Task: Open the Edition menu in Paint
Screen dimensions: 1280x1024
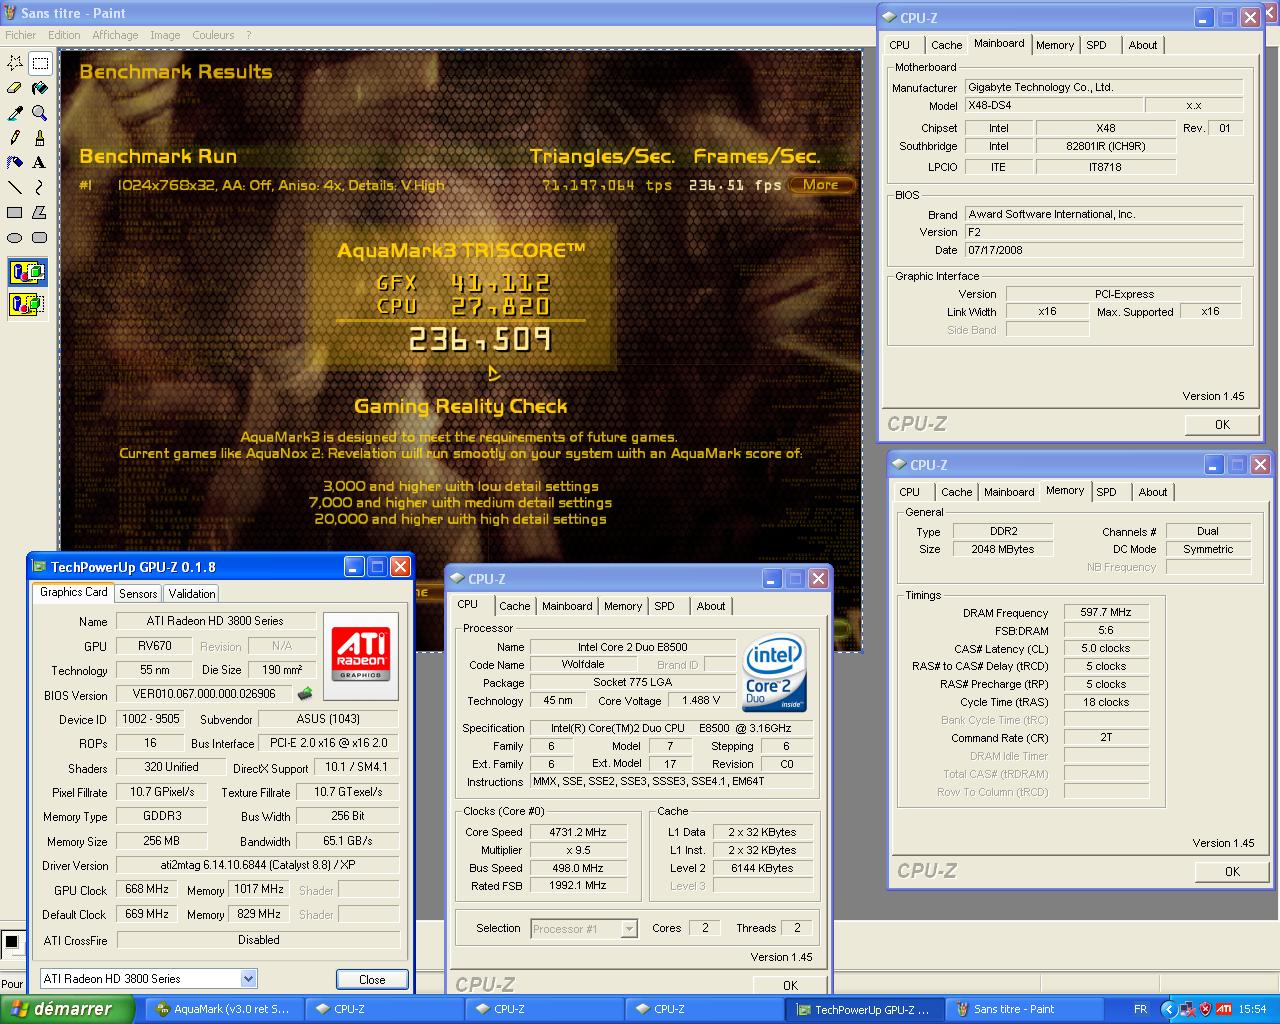Action: click(x=64, y=35)
